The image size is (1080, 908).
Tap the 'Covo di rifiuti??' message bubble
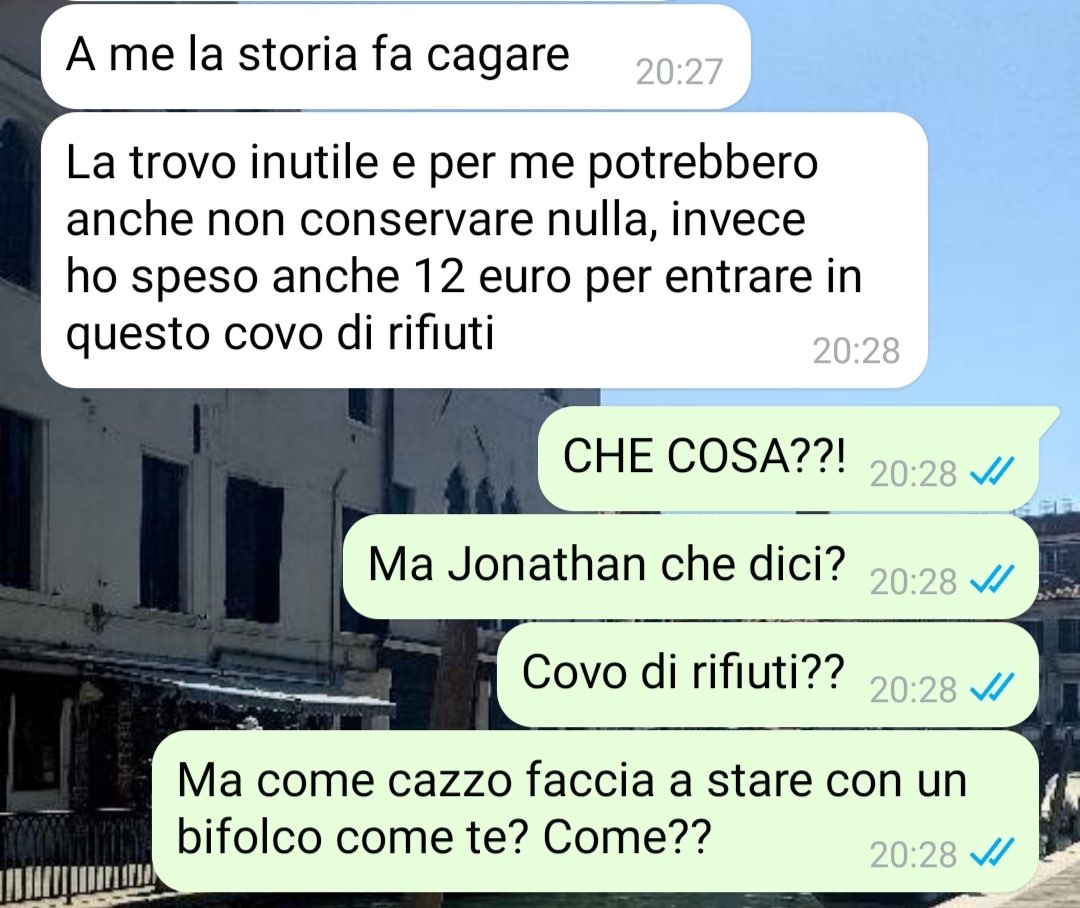coord(768,674)
